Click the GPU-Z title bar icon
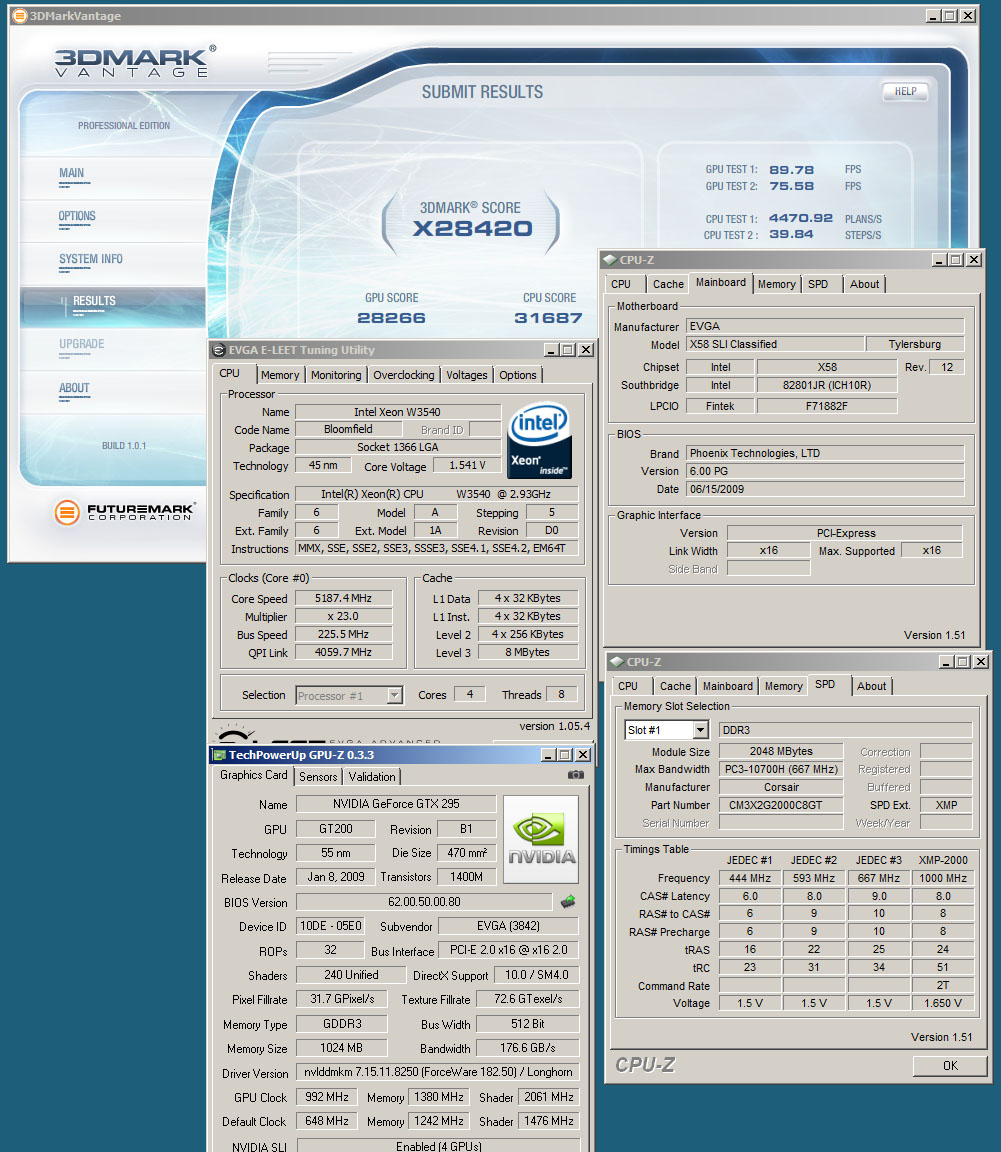This screenshot has width=1001, height=1152. point(219,755)
